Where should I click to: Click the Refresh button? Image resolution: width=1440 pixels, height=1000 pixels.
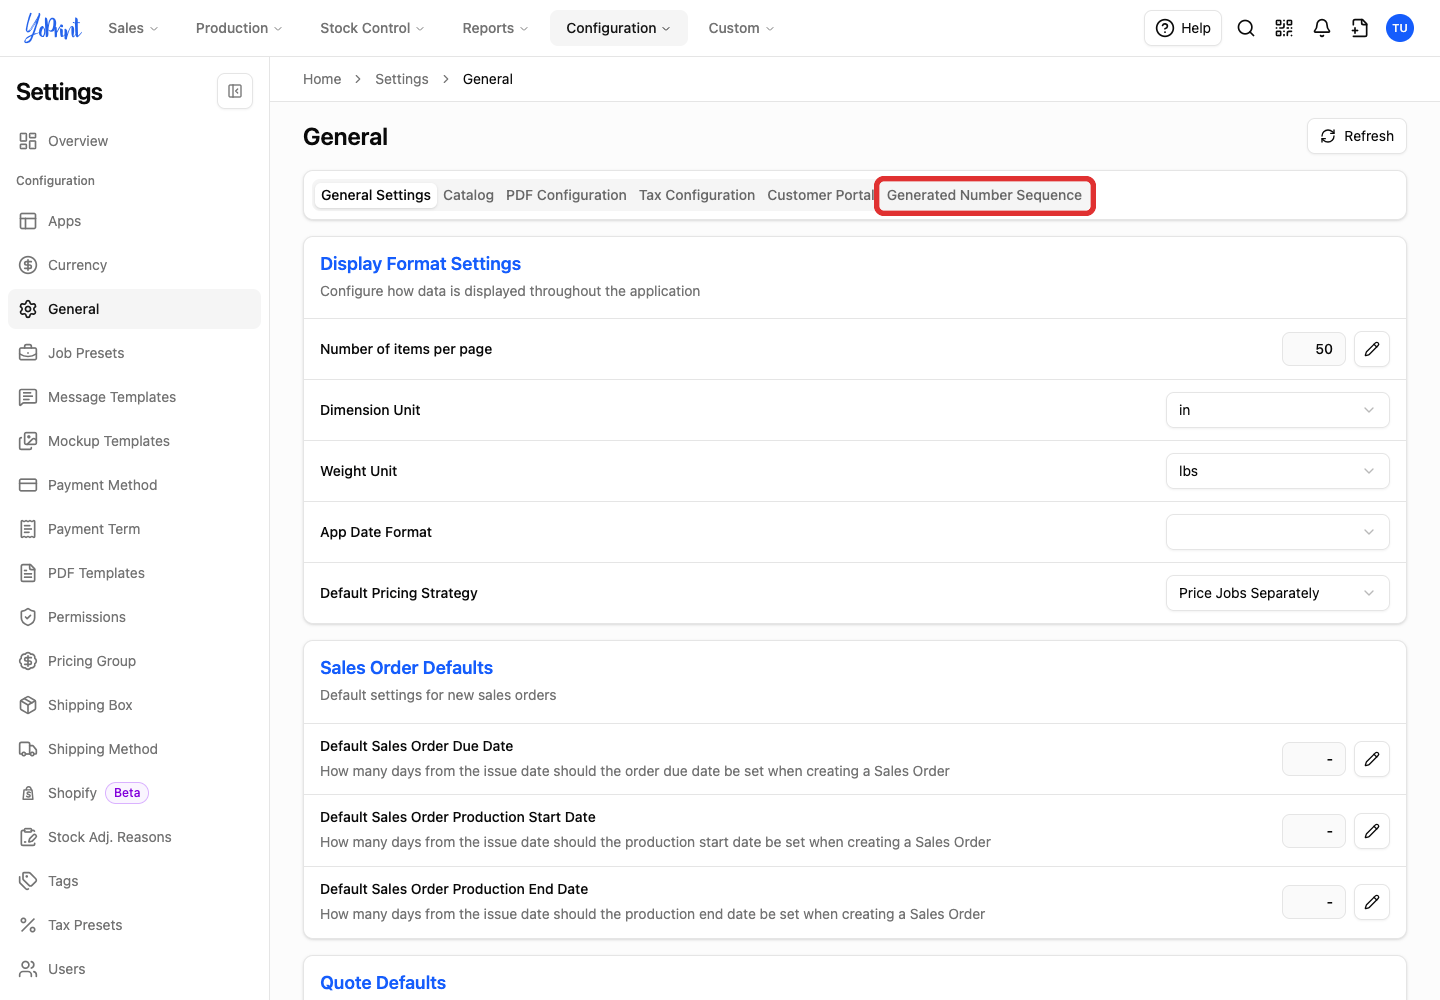coord(1357,136)
